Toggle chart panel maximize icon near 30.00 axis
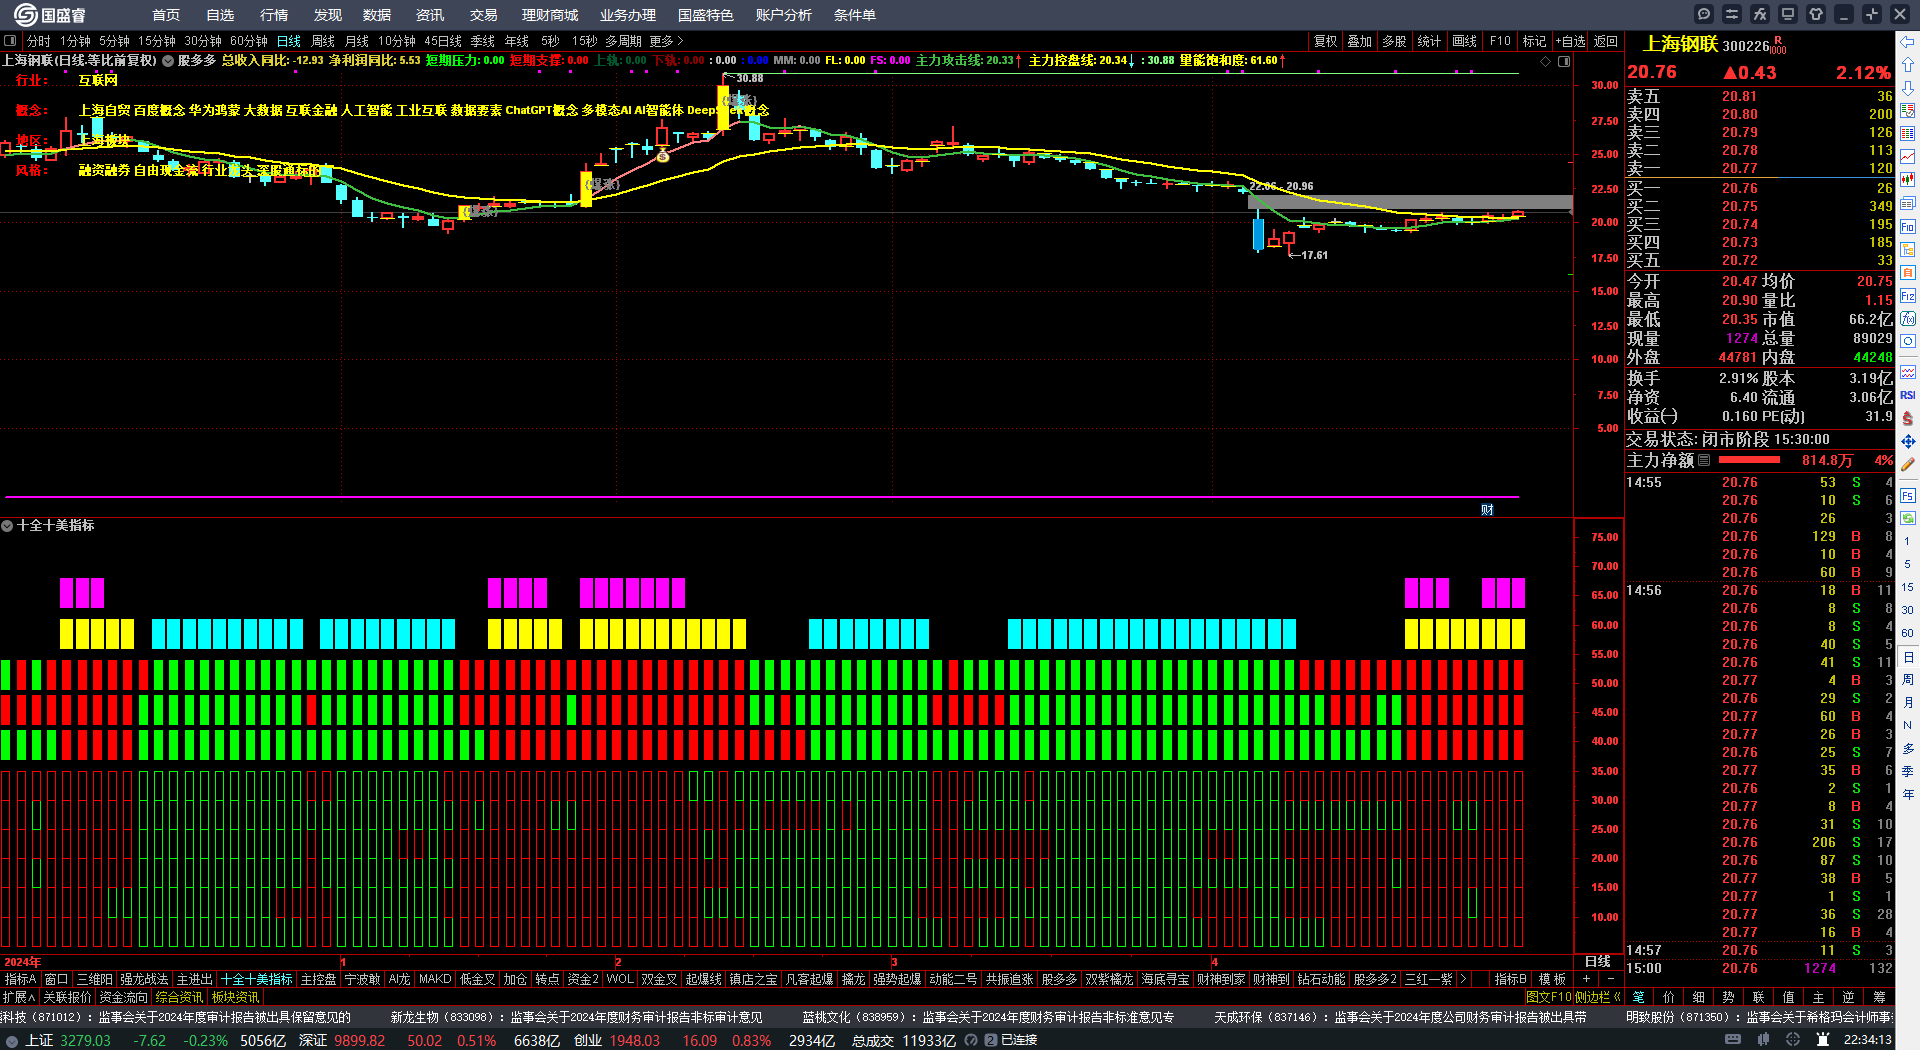 tap(1564, 61)
